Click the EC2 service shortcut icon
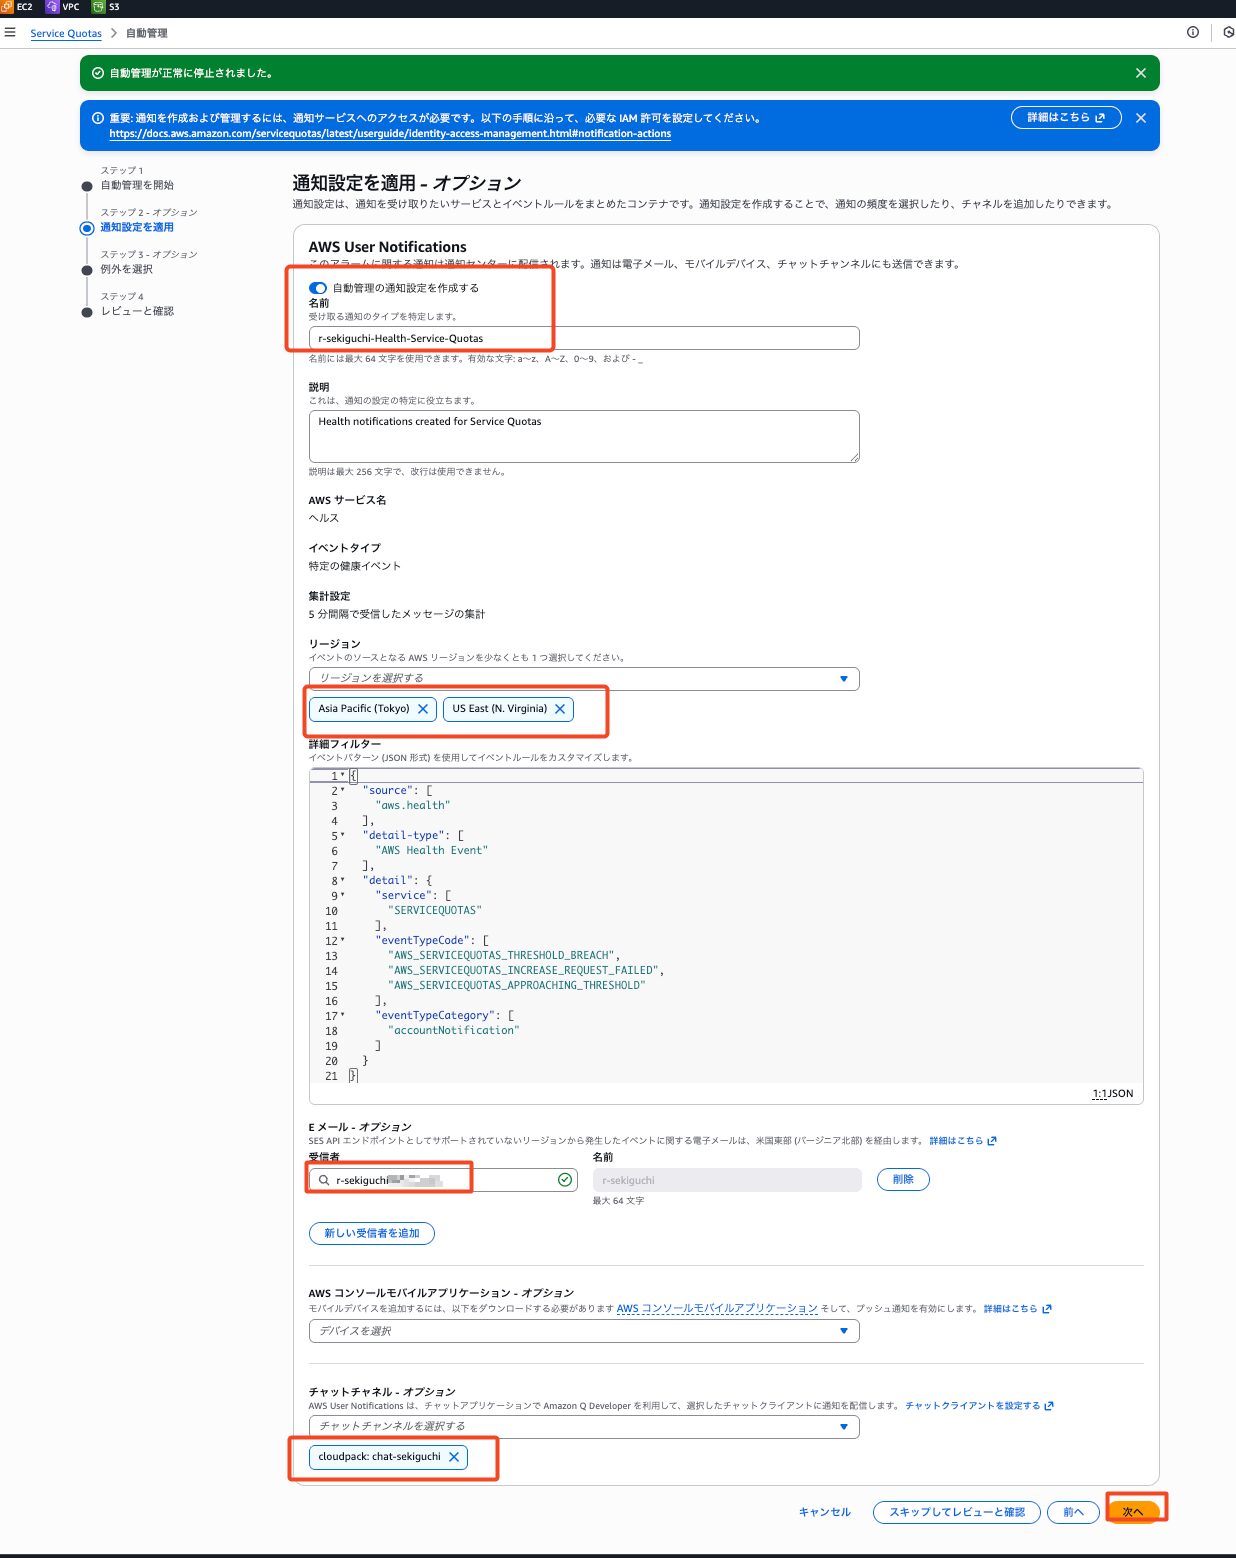Image resolution: width=1236 pixels, height=1558 pixels. pyautogui.click(x=8, y=7)
